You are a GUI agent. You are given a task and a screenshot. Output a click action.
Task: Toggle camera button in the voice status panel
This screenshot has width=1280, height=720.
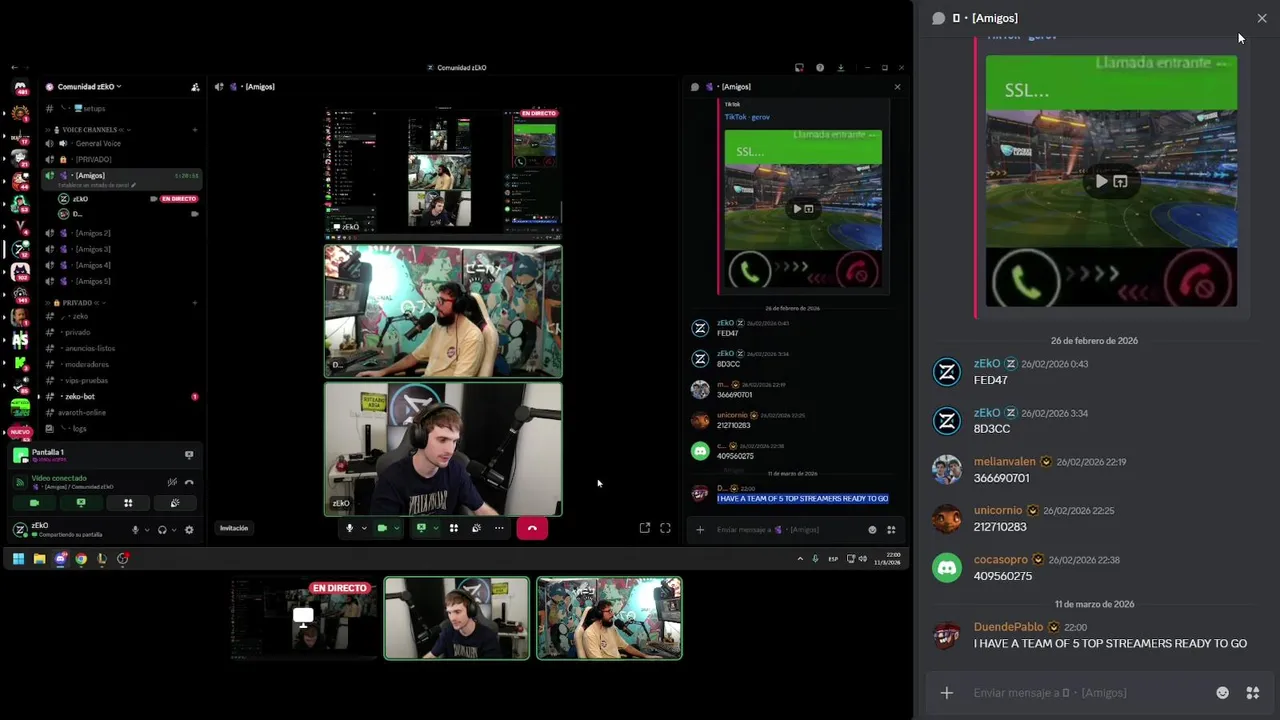click(x=34, y=503)
